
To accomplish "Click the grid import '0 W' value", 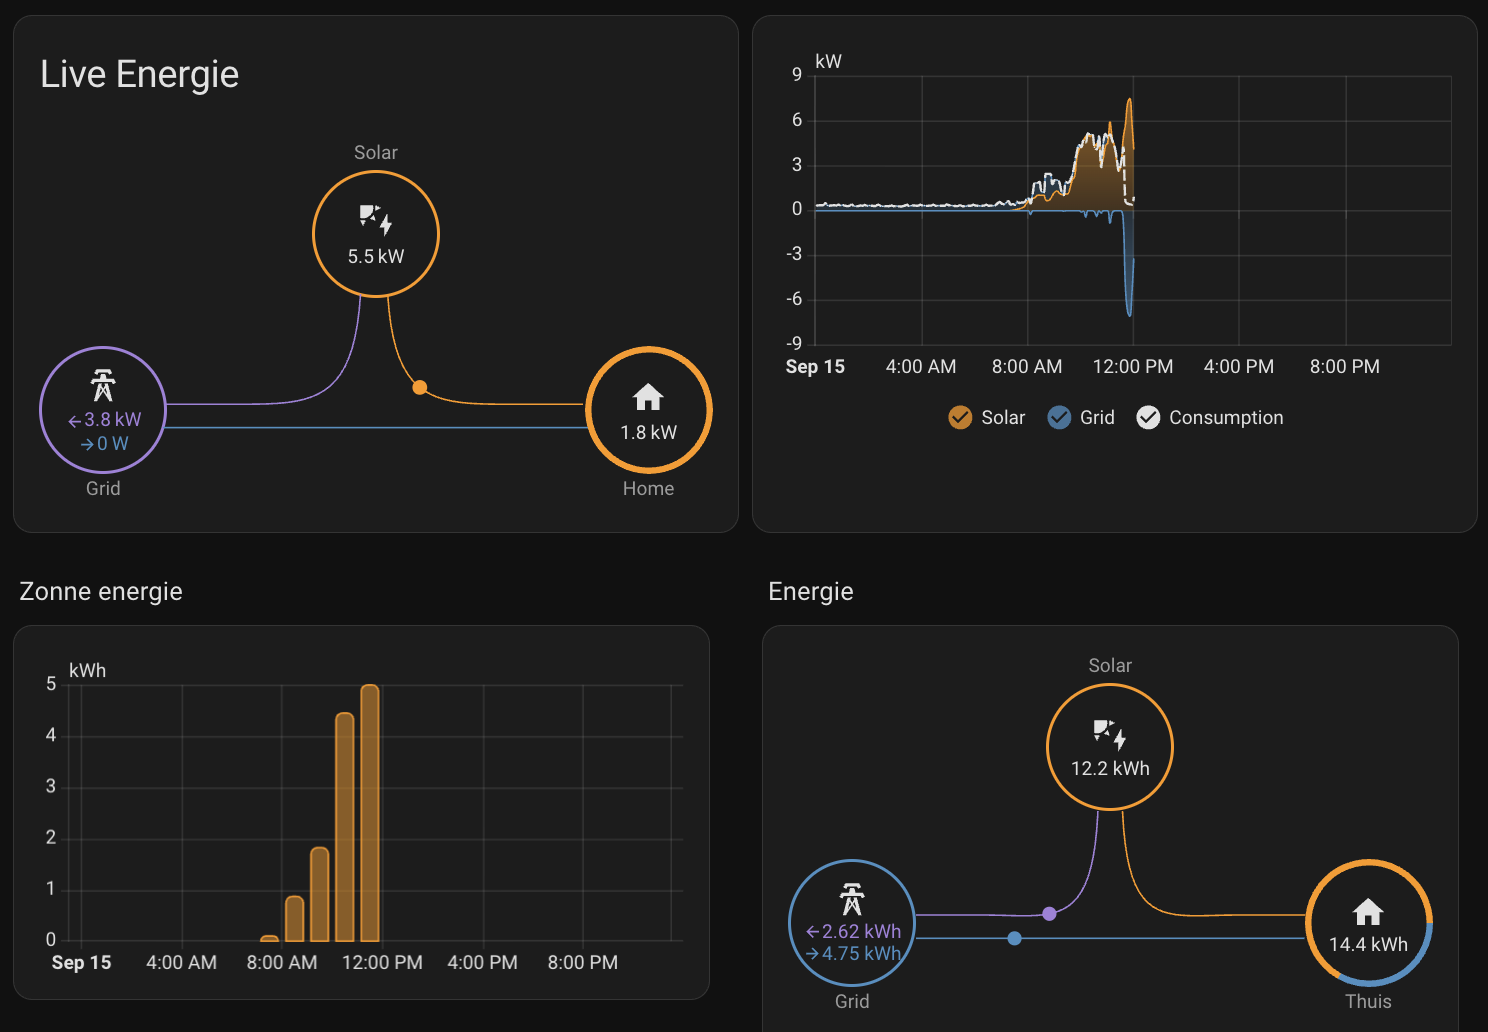I will (105, 443).
